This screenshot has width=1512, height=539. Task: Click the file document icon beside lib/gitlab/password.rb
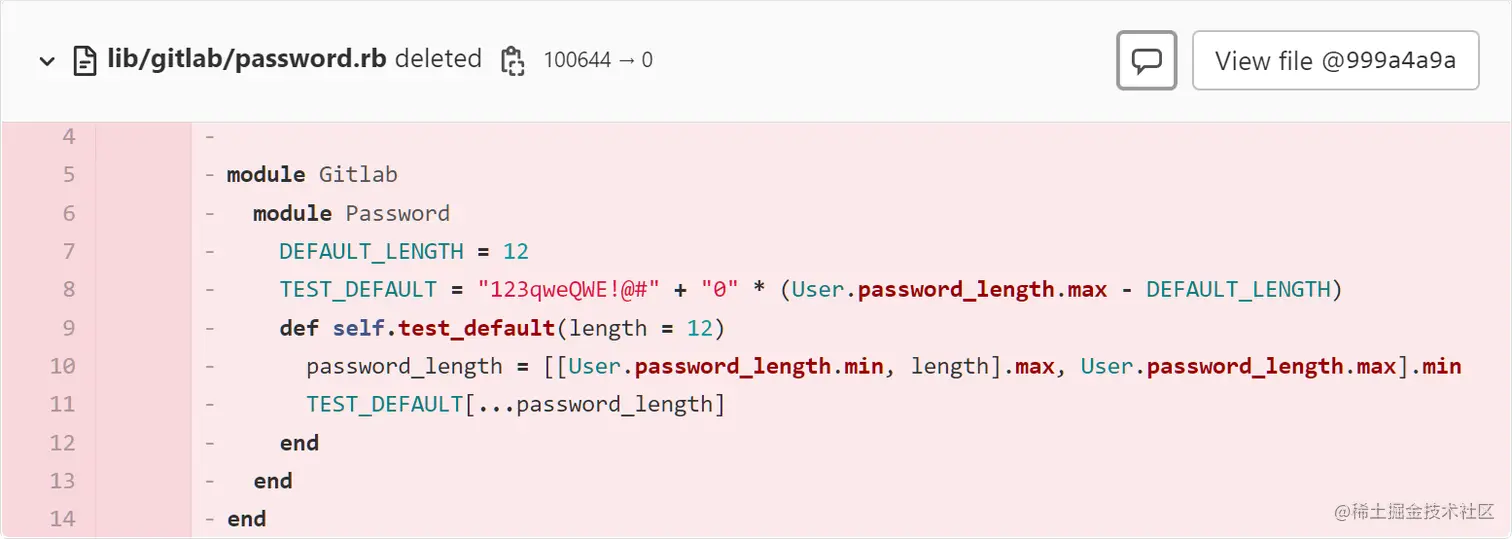[85, 60]
